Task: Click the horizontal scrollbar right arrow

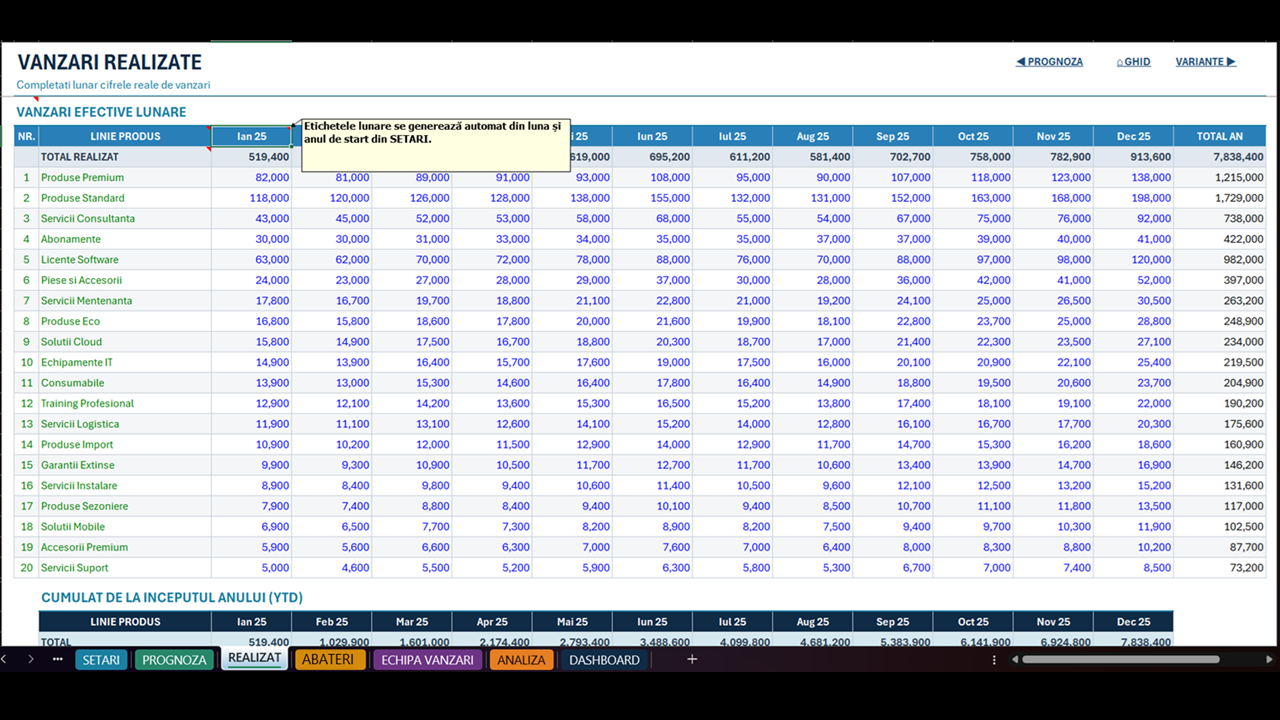Action: point(1270,660)
